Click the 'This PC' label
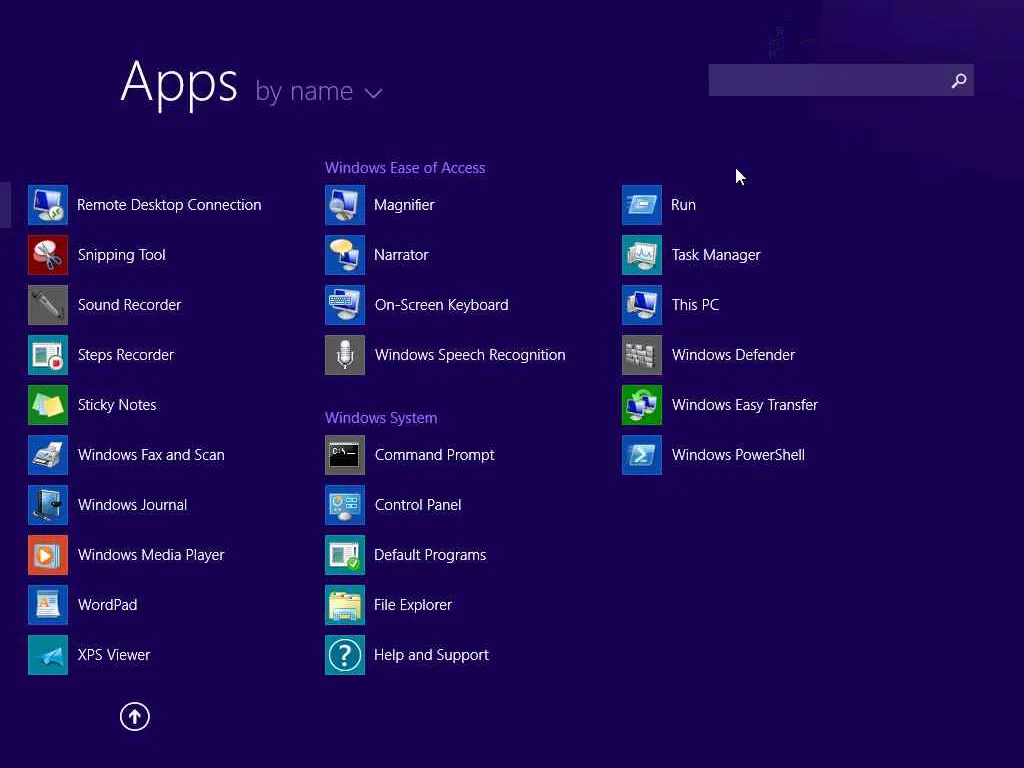 tap(695, 305)
